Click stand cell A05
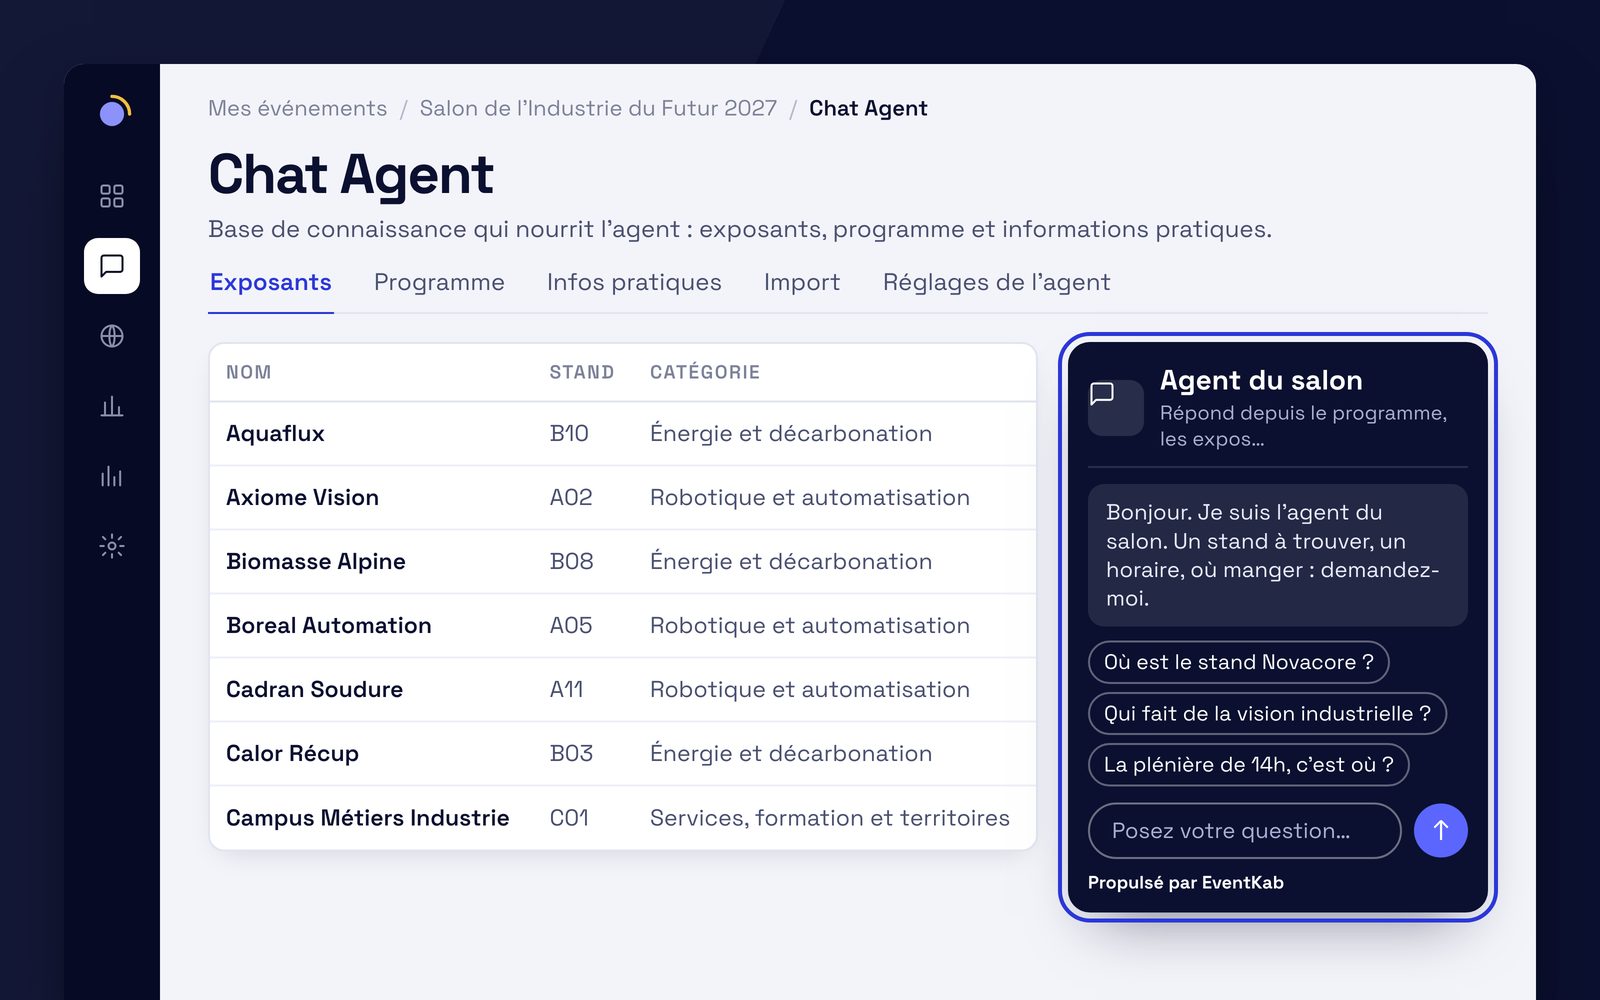This screenshot has height=1000, width=1600. (x=571, y=625)
